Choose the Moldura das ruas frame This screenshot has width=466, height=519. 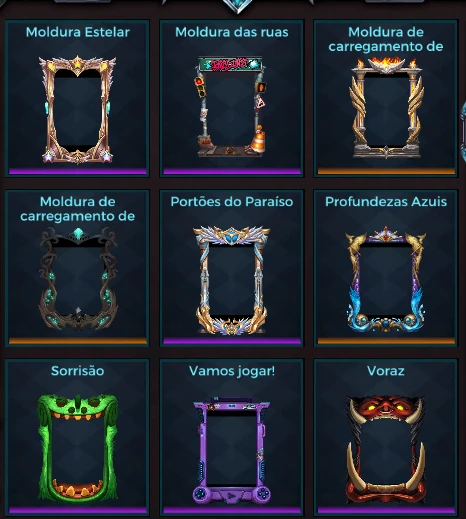coord(232,98)
